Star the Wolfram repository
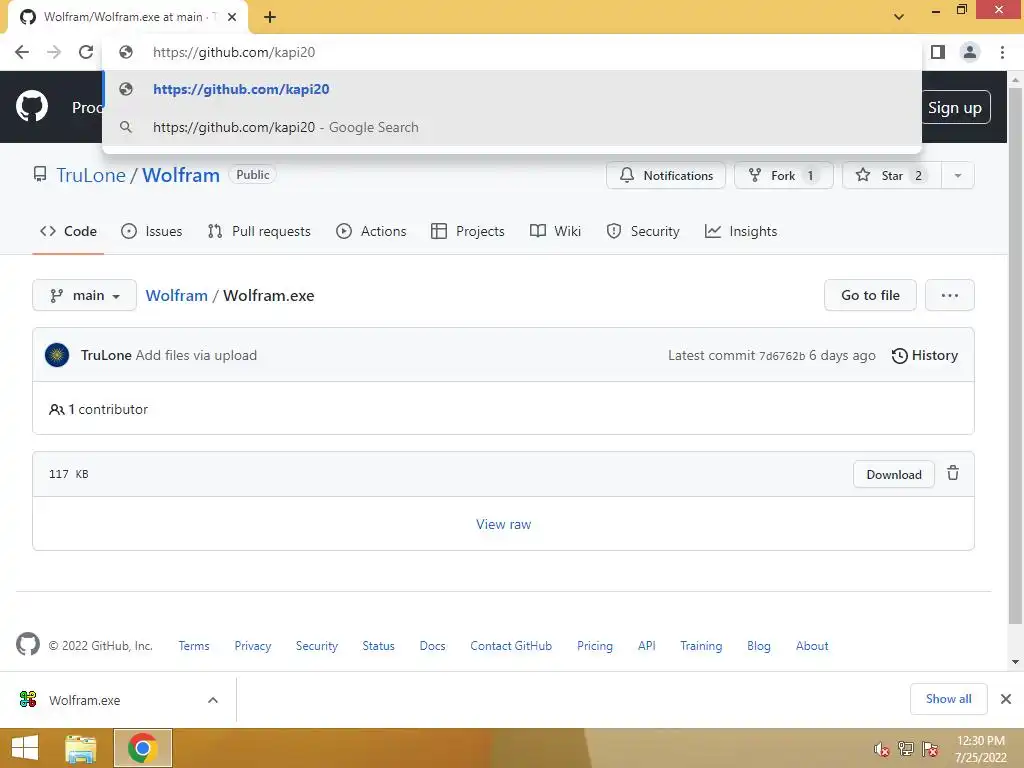This screenshot has width=1024, height=768. pos(891,176)
